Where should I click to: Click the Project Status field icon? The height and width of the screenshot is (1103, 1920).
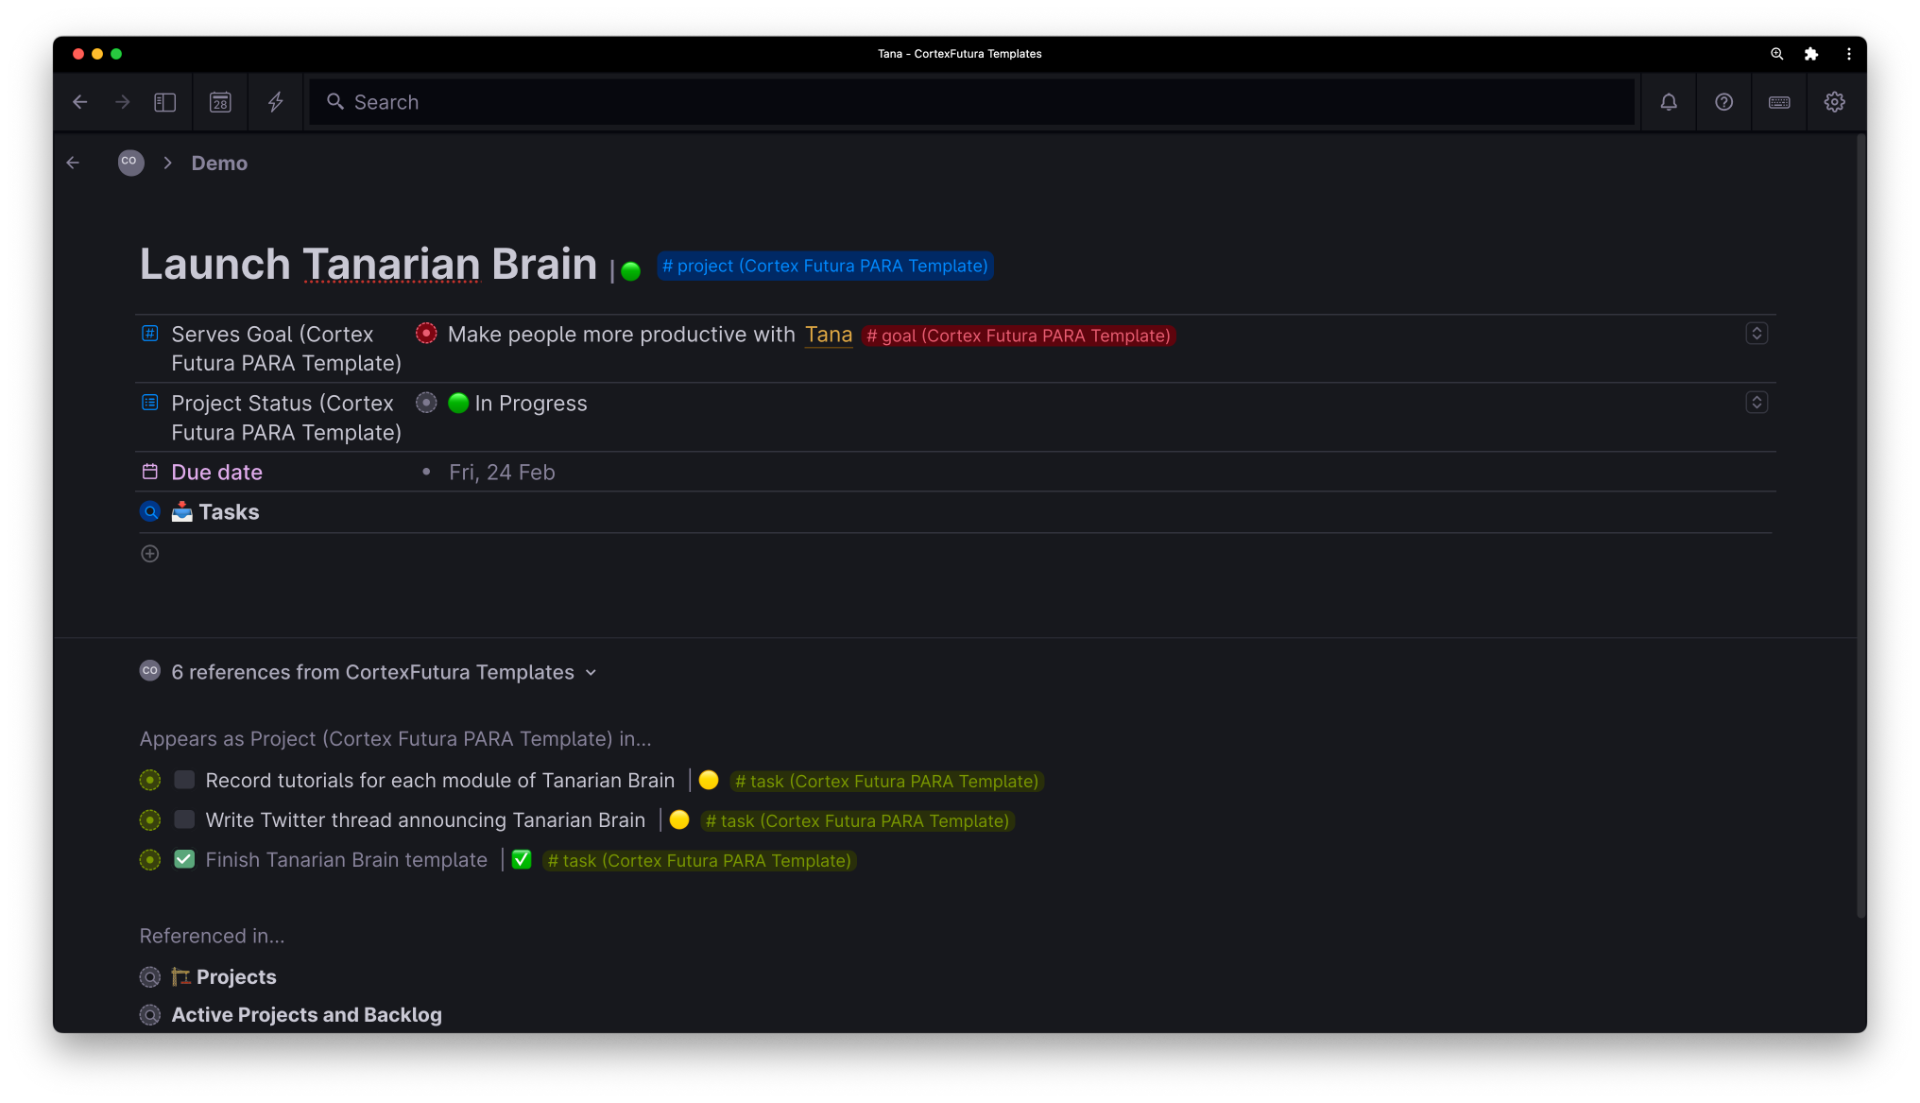150,403
